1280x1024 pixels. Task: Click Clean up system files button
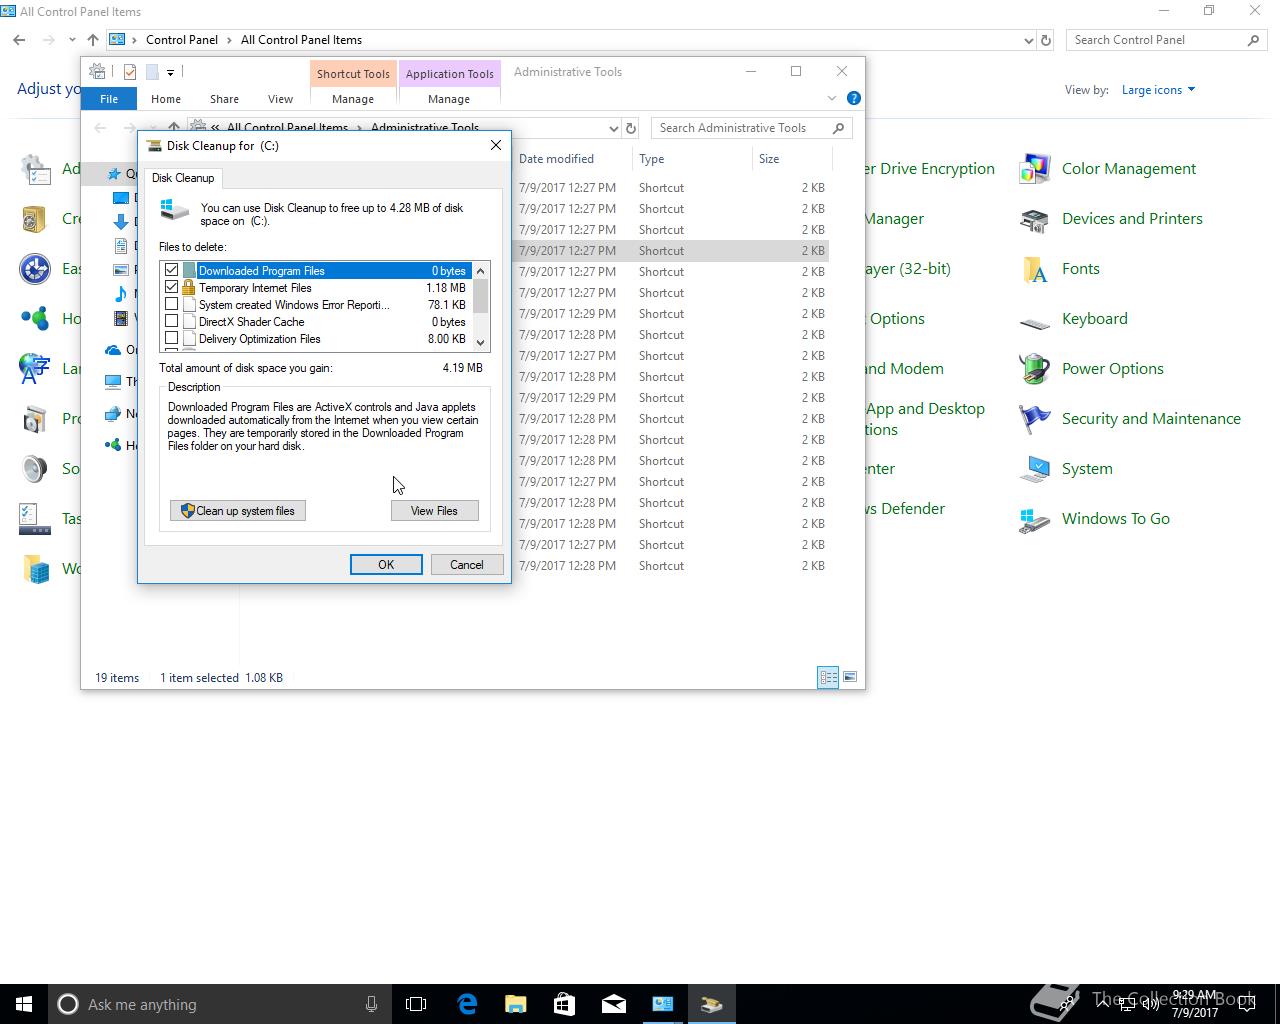tap(238, 511)
